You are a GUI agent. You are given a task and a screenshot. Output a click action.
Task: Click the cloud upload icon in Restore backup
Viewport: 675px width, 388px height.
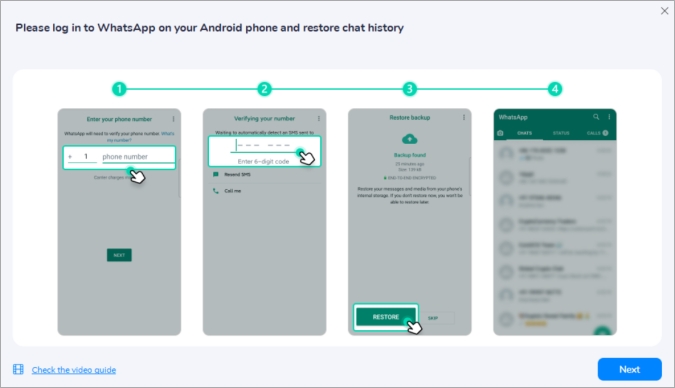pyautogui.click(x=409, y=139)
